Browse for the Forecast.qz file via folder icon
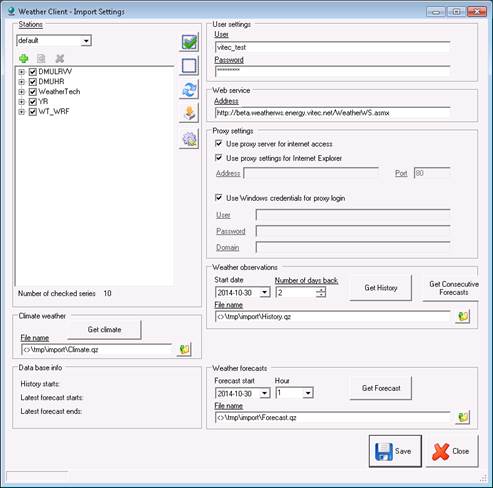Image resolution: width=493 pixels, height=488 pixels. point(463,417)
